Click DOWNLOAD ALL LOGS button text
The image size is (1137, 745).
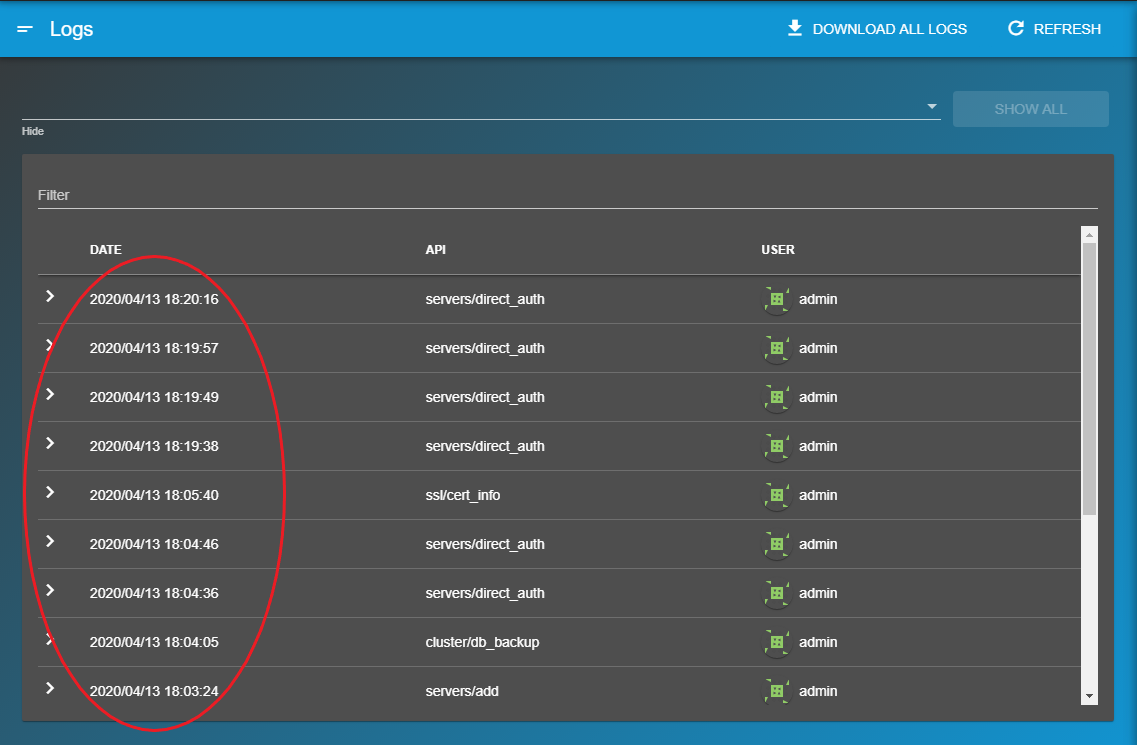[890, 29]
